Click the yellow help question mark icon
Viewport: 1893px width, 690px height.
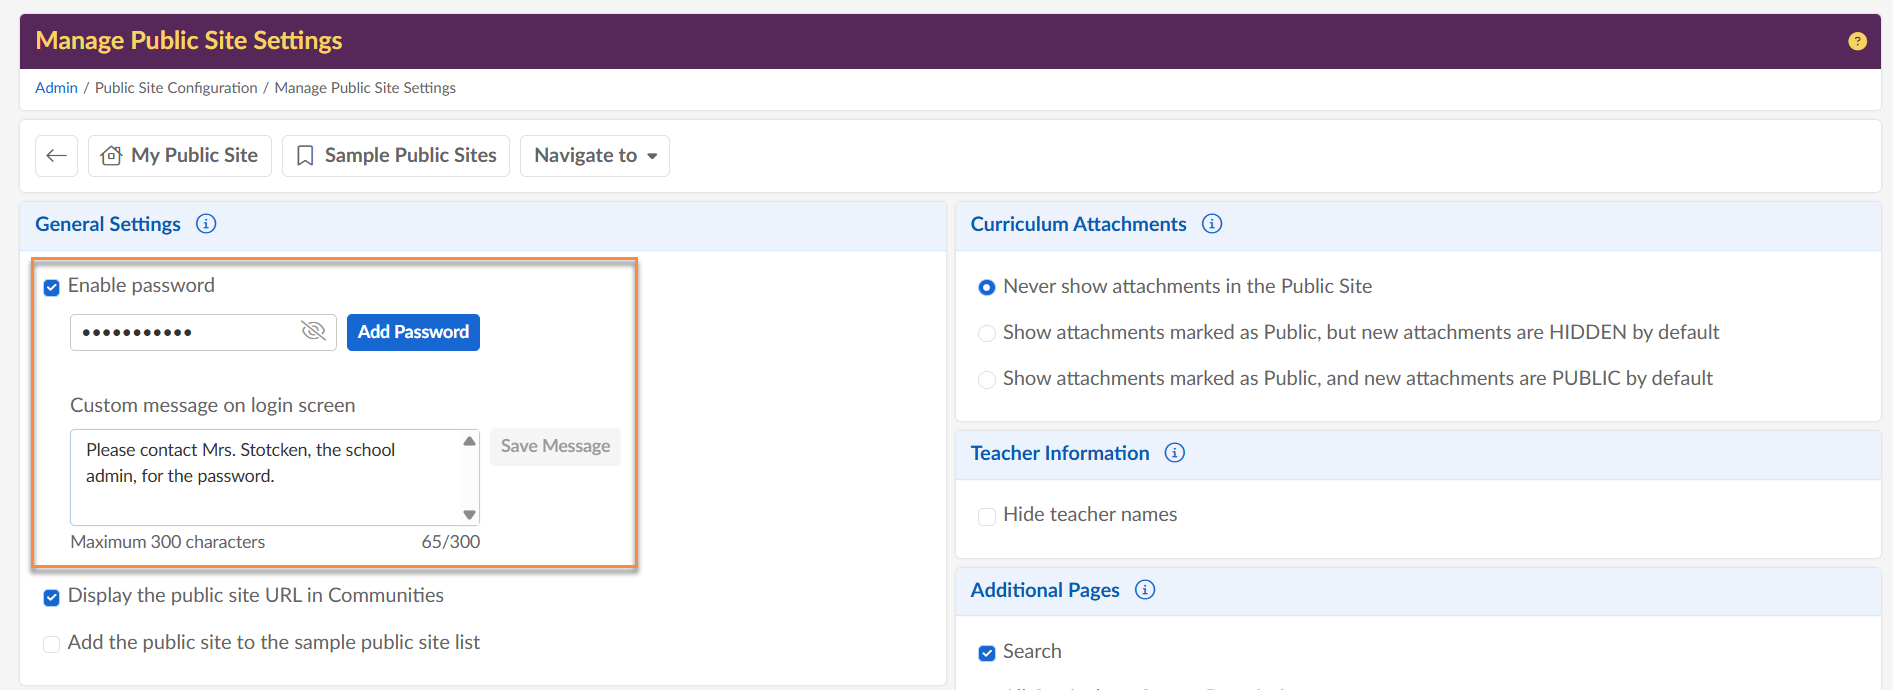tap(1857, 41)
